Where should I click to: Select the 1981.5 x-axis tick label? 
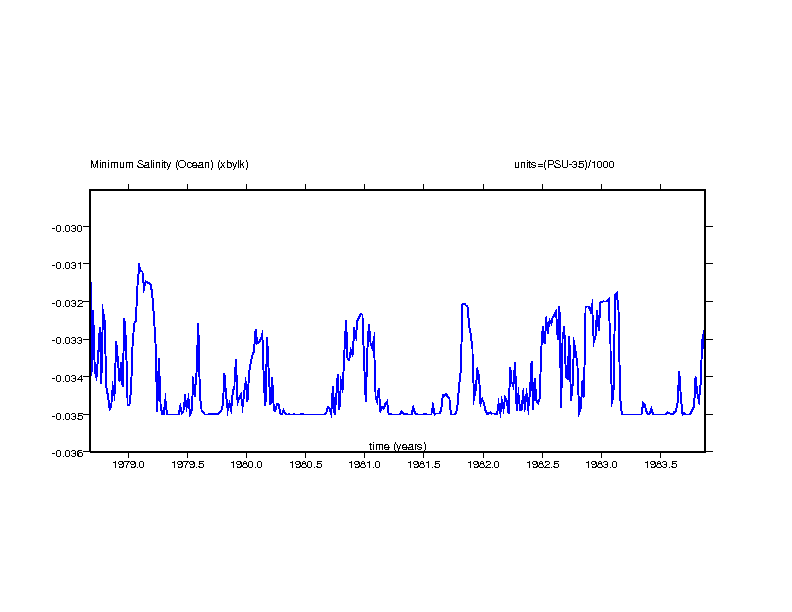pyautogui.click(x=424, y=465)
